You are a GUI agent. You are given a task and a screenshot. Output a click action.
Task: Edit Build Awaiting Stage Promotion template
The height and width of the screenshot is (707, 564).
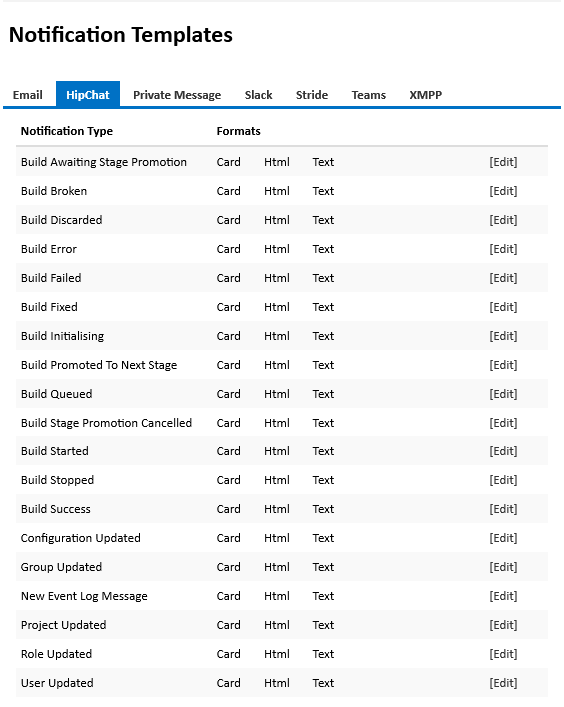click(503, 162)
